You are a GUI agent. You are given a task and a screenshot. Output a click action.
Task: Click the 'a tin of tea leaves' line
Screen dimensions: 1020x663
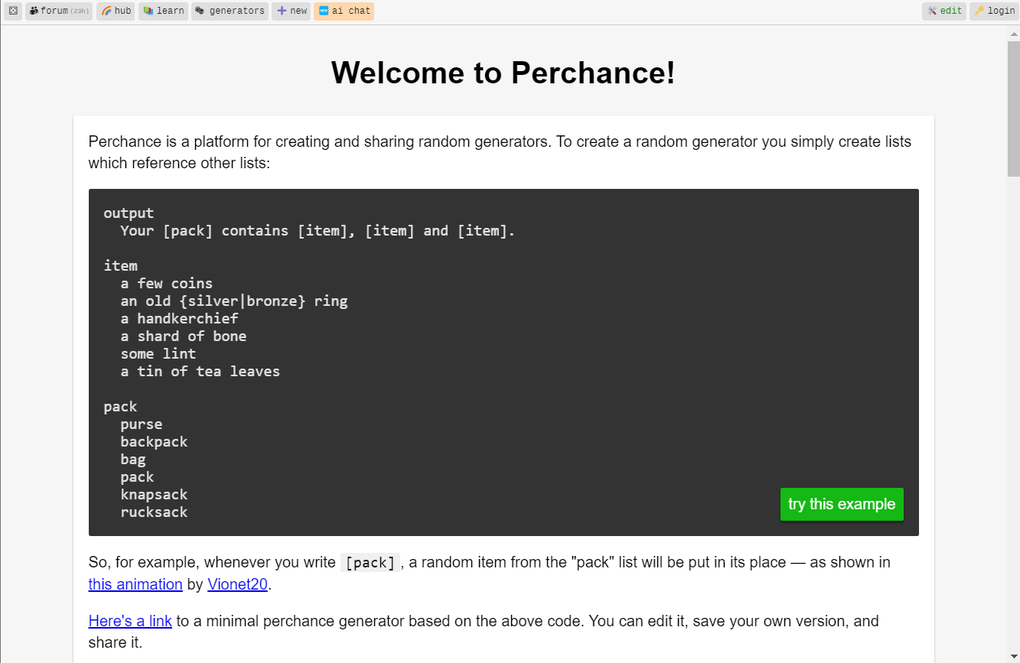click(200, 372)
